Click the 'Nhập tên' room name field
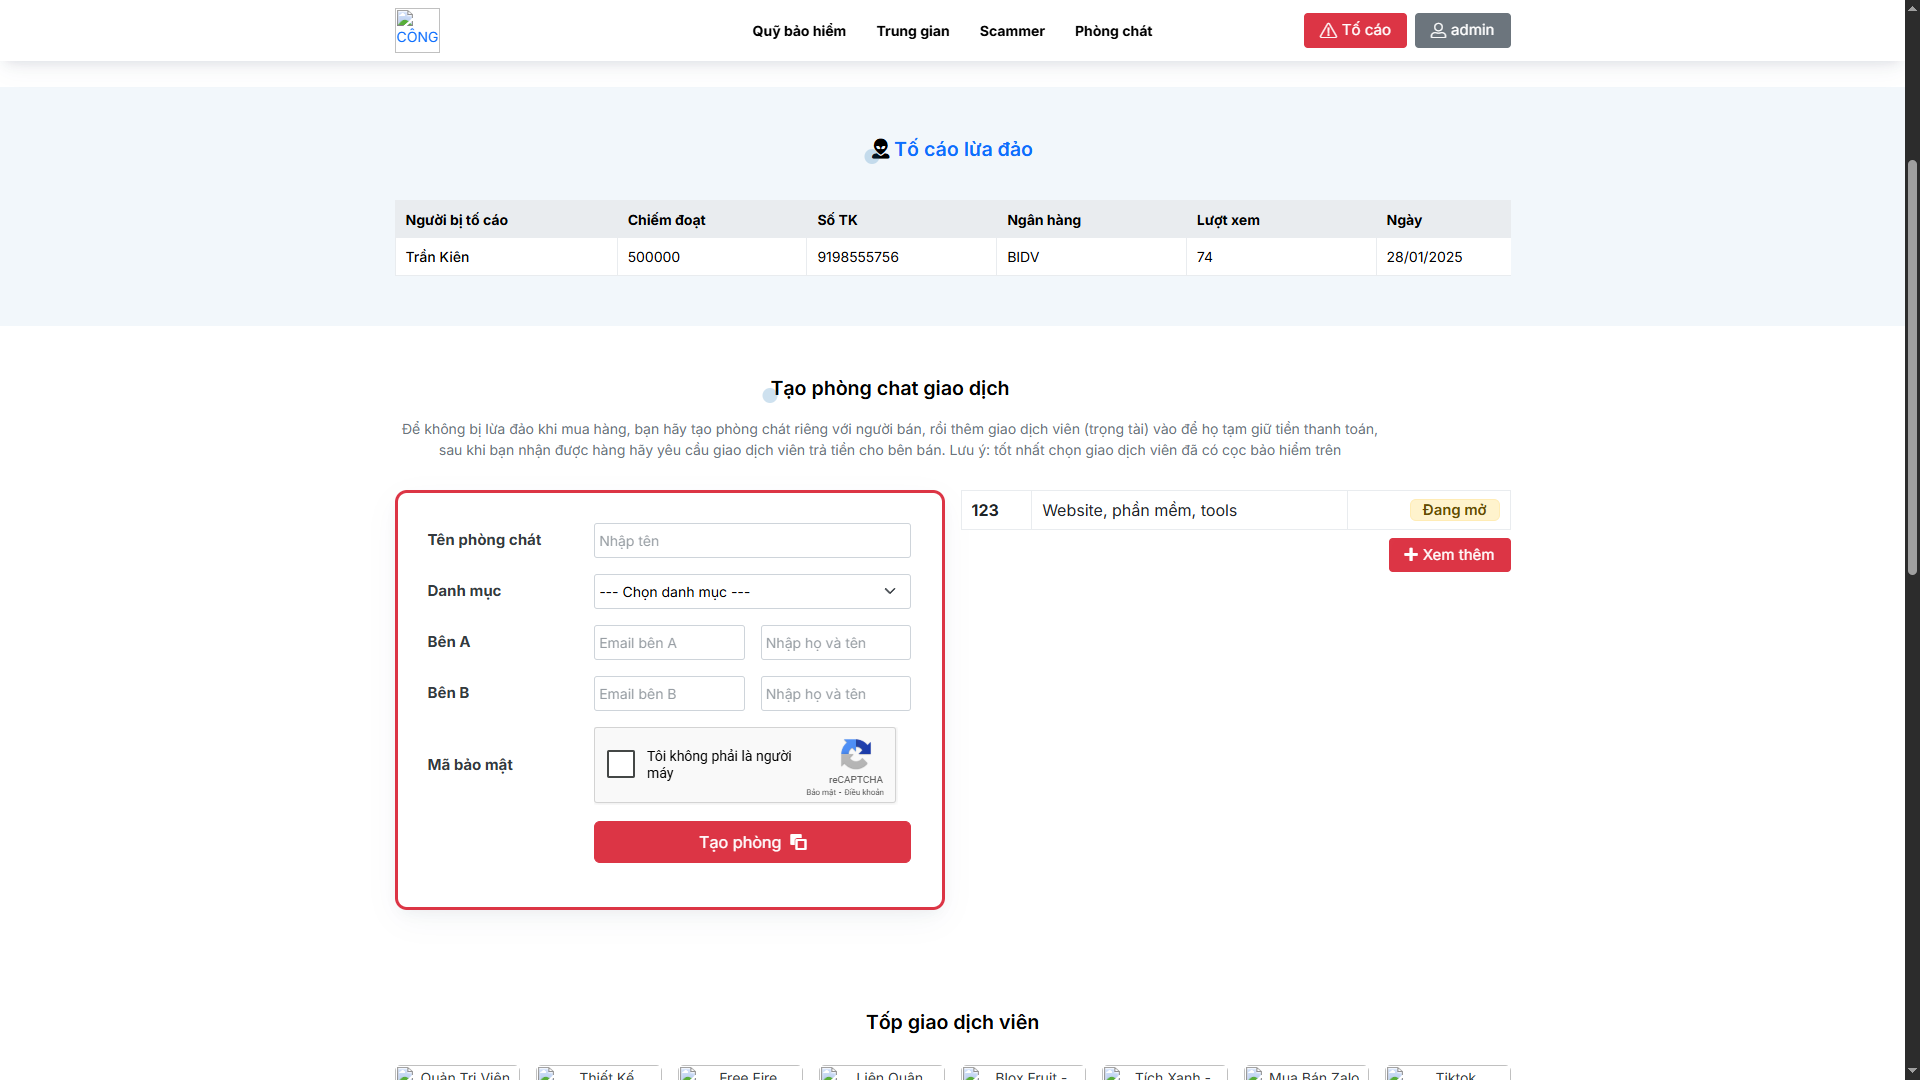Screen dimensions: 1920x1080 click(751, 540)
